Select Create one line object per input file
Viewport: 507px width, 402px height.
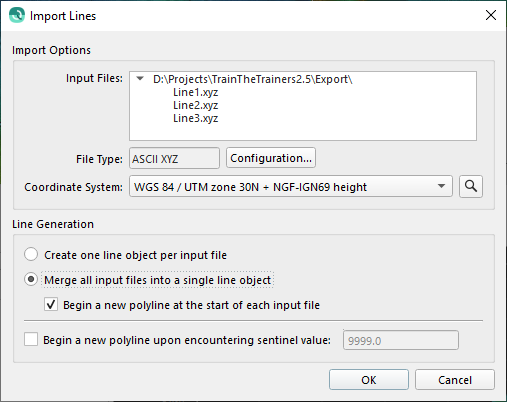(x=31, y=254)
